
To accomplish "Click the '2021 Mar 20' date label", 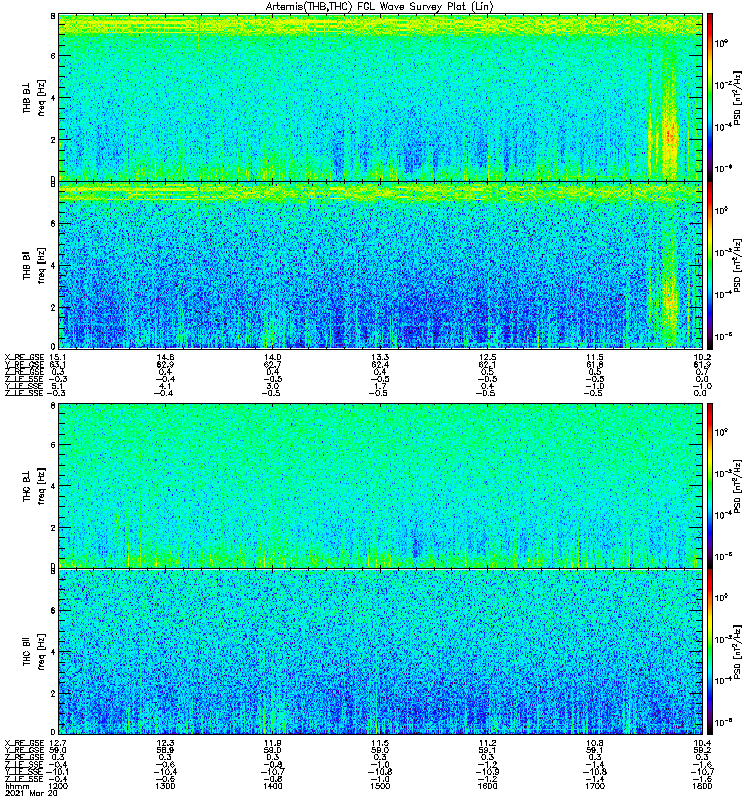I will (x=31, y=793).
